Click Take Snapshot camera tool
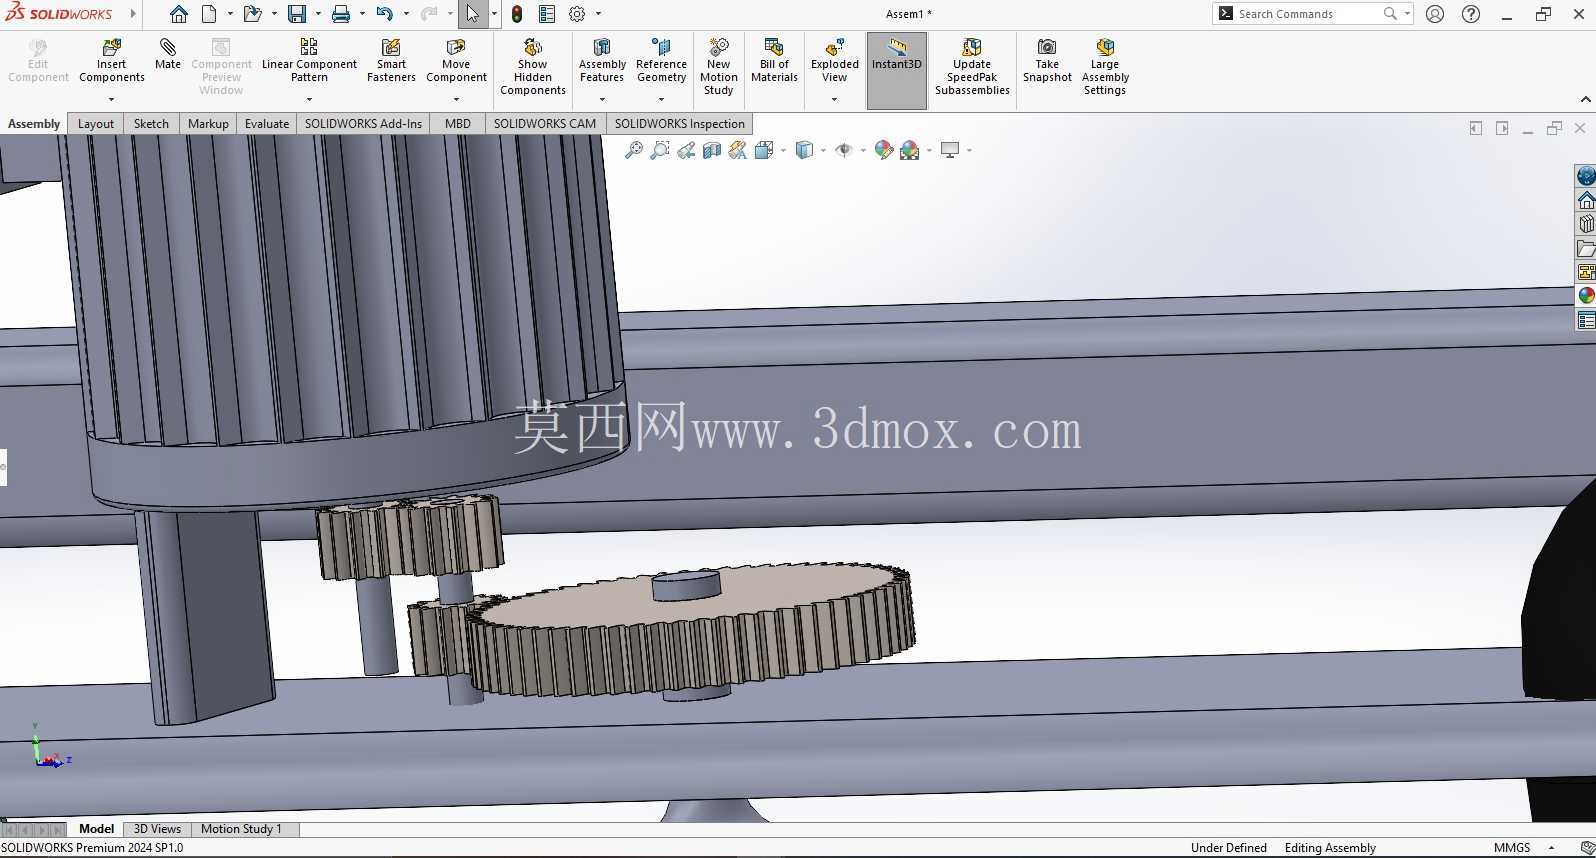1596x858 pixels. (1047, 60)
